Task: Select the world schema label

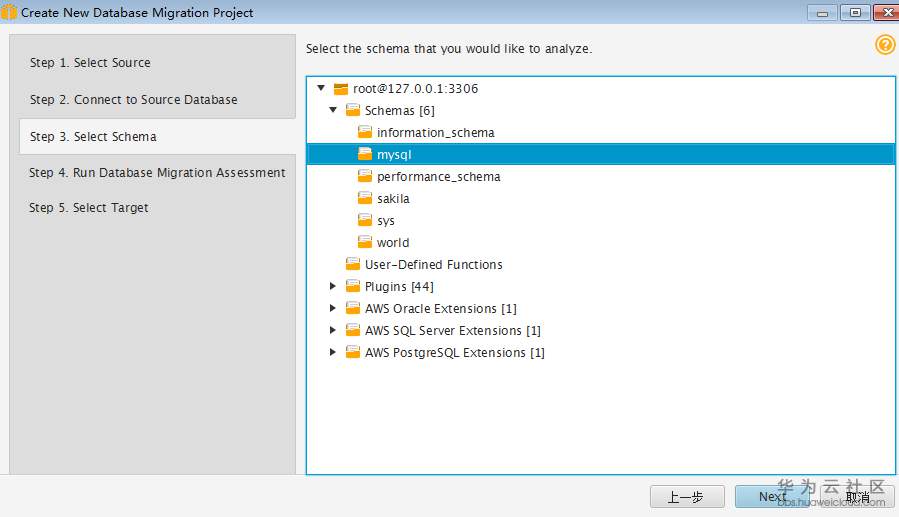Action: click(x=393, y=242)
